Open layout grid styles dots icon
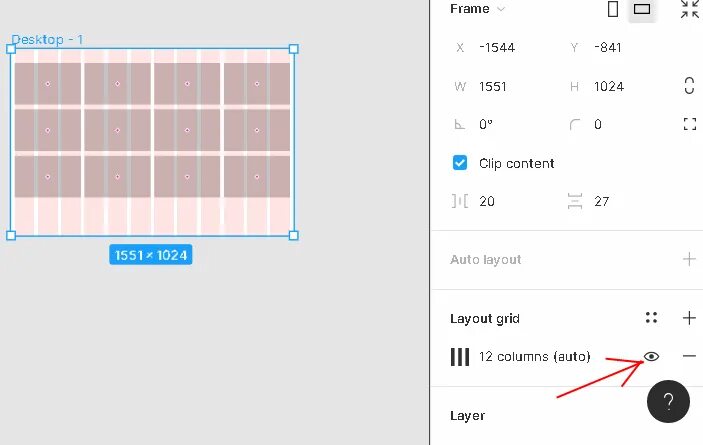The height and width of the screenshot is (445, 703). coord(651,318)
